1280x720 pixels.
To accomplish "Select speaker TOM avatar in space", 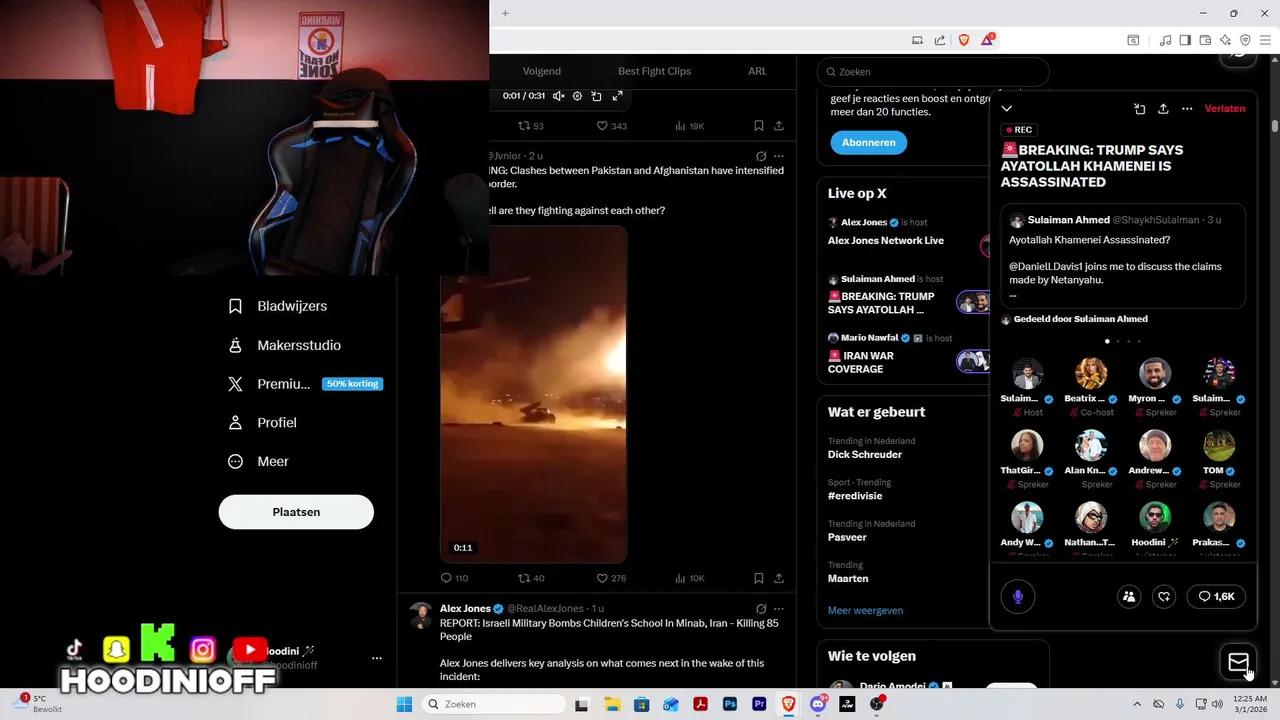I will (x=1219, y=446).
